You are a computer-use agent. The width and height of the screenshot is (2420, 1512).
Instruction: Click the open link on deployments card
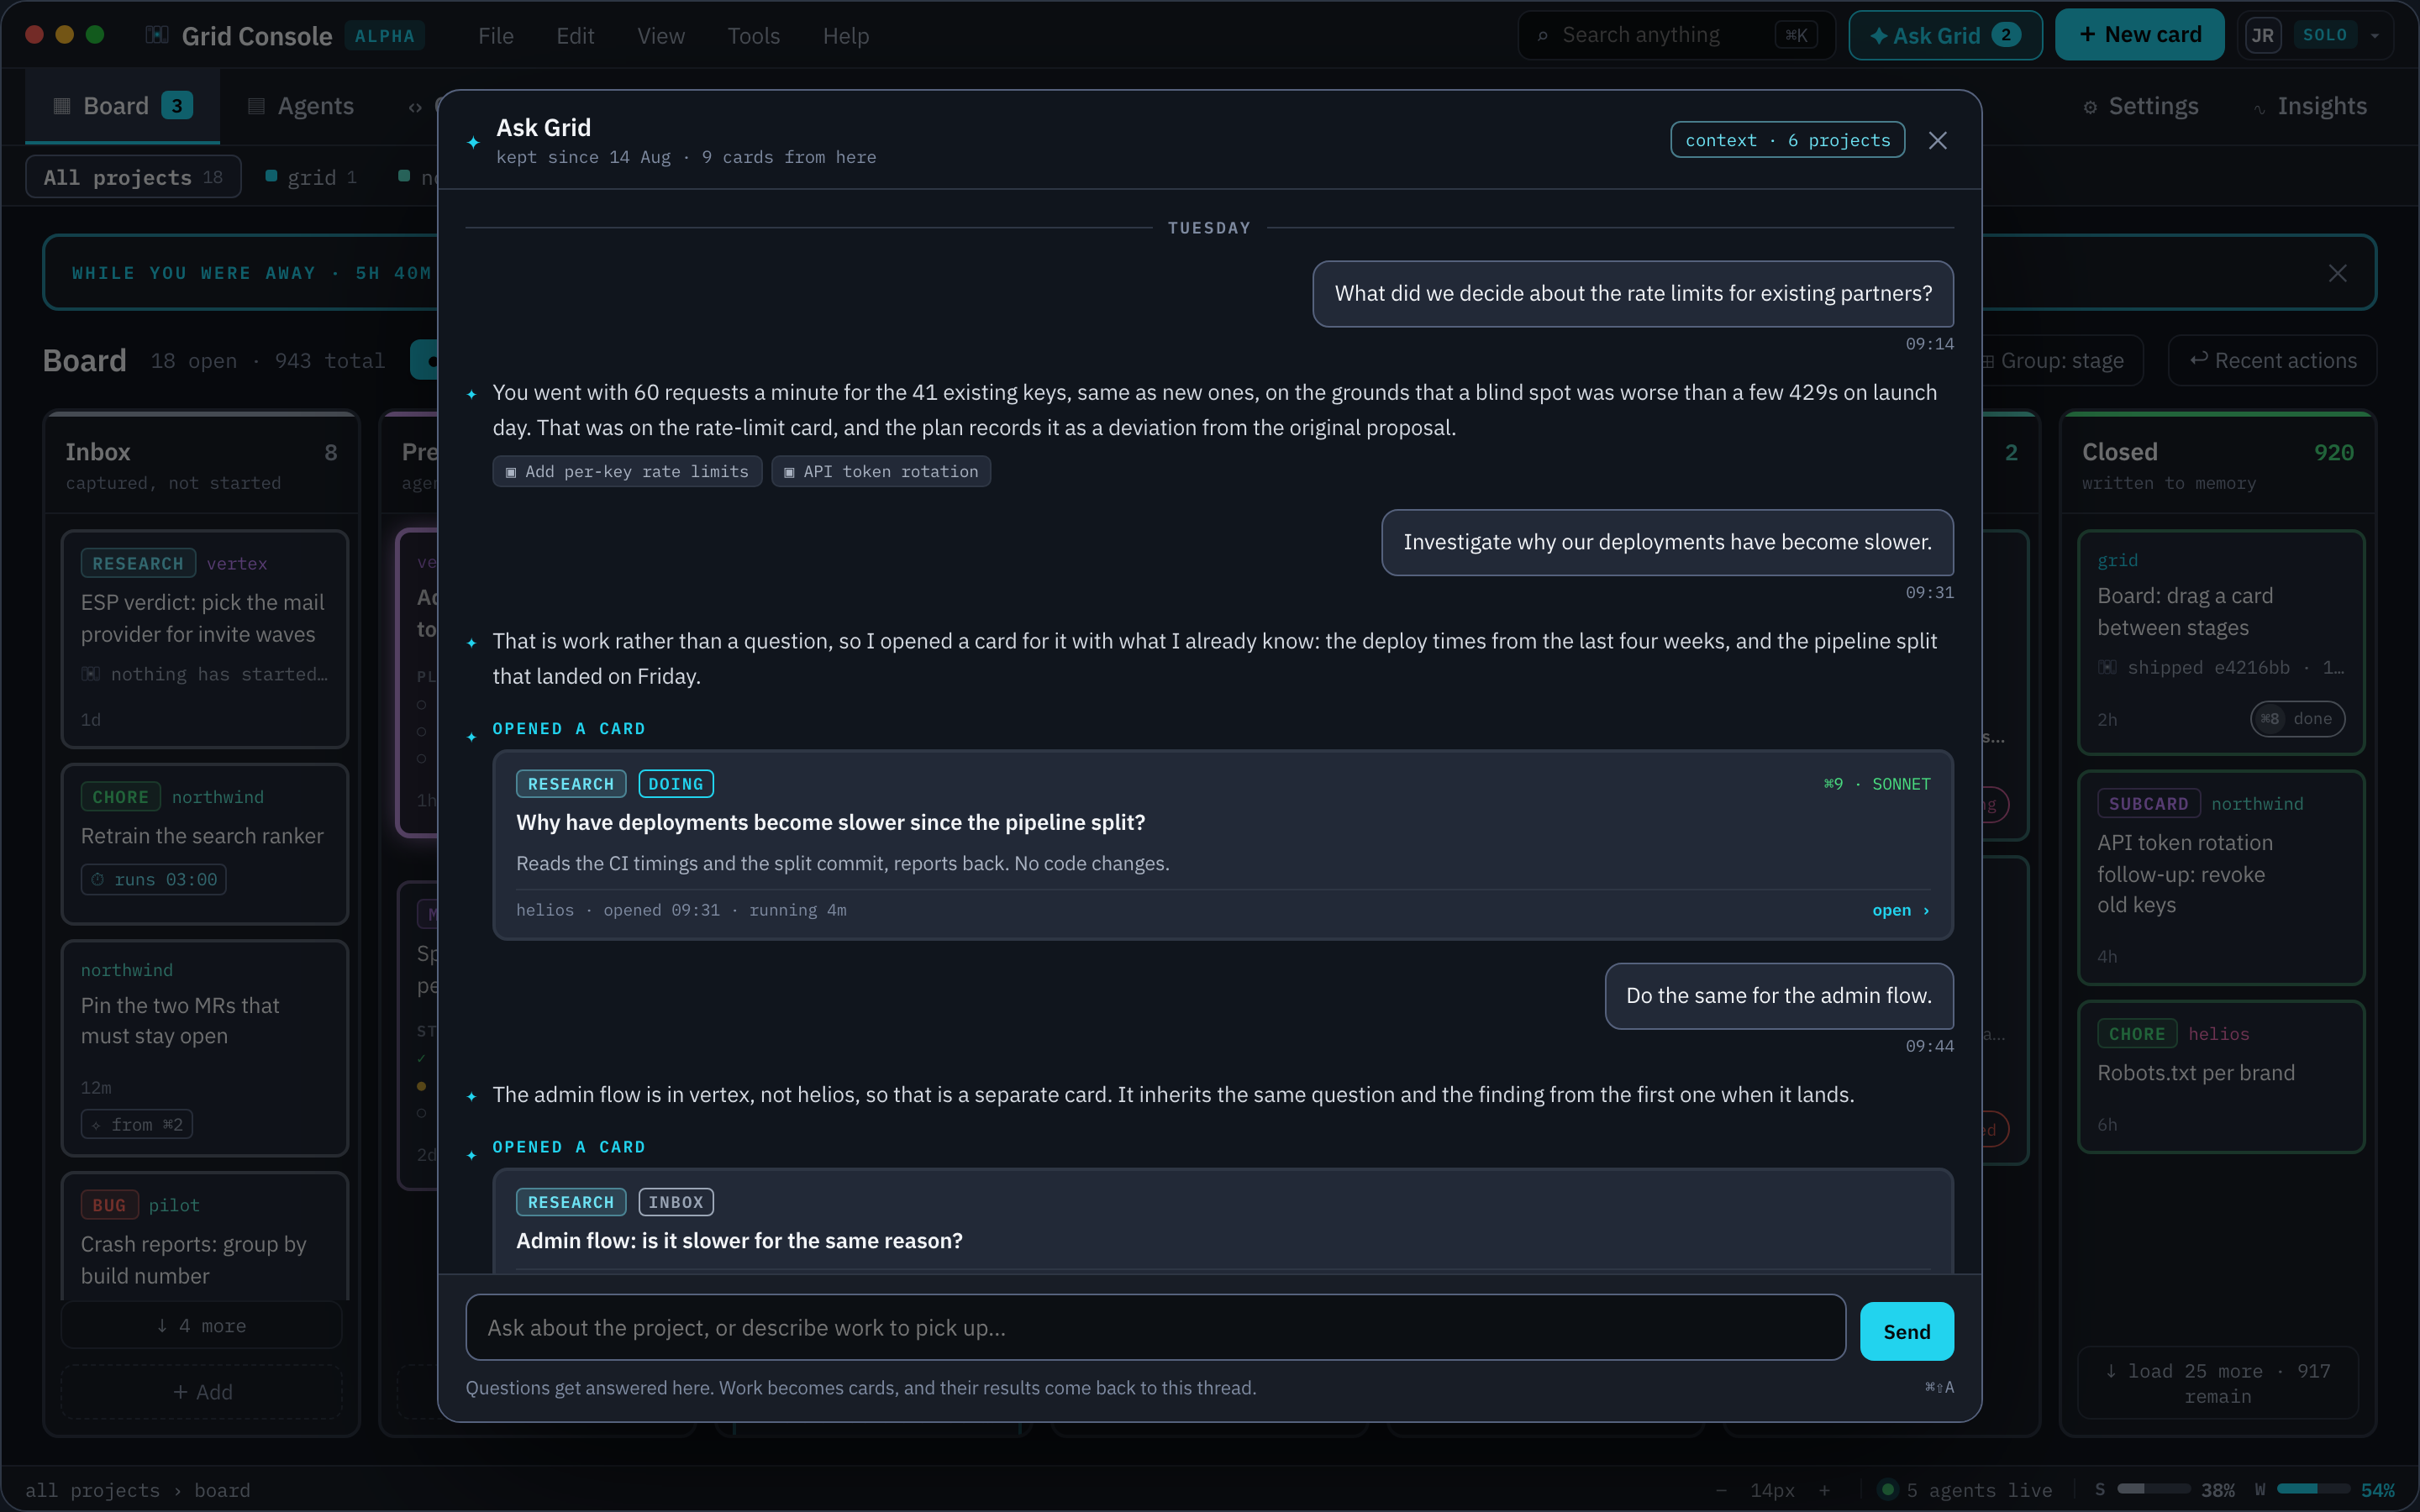point(1900,910)
